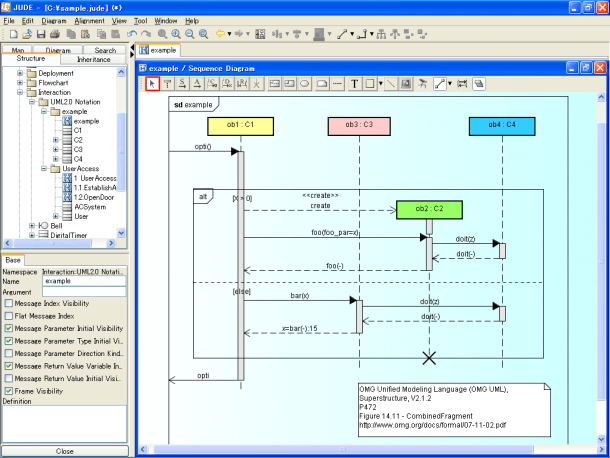Click the Name field containing example
The height and width of the screenshot is (458, 610).
point(84,281)
